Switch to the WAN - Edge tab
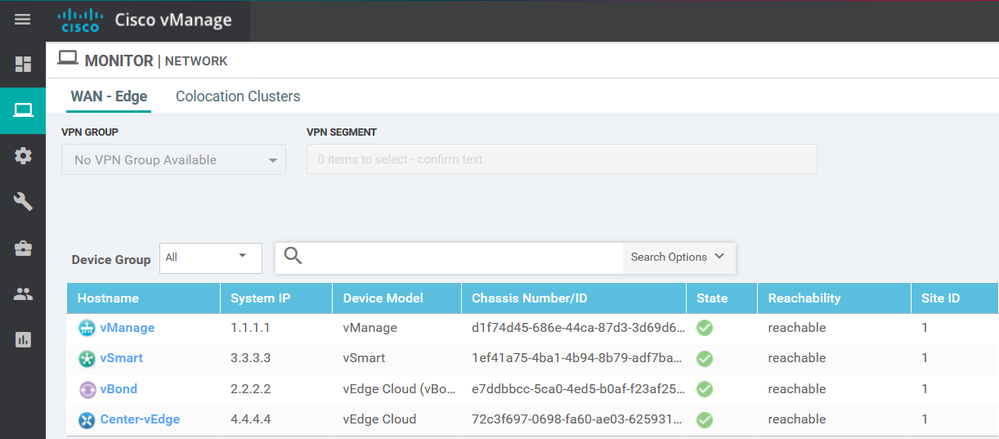Image resolution: width=999 pixels, height=439 pixels. (109, 96)
